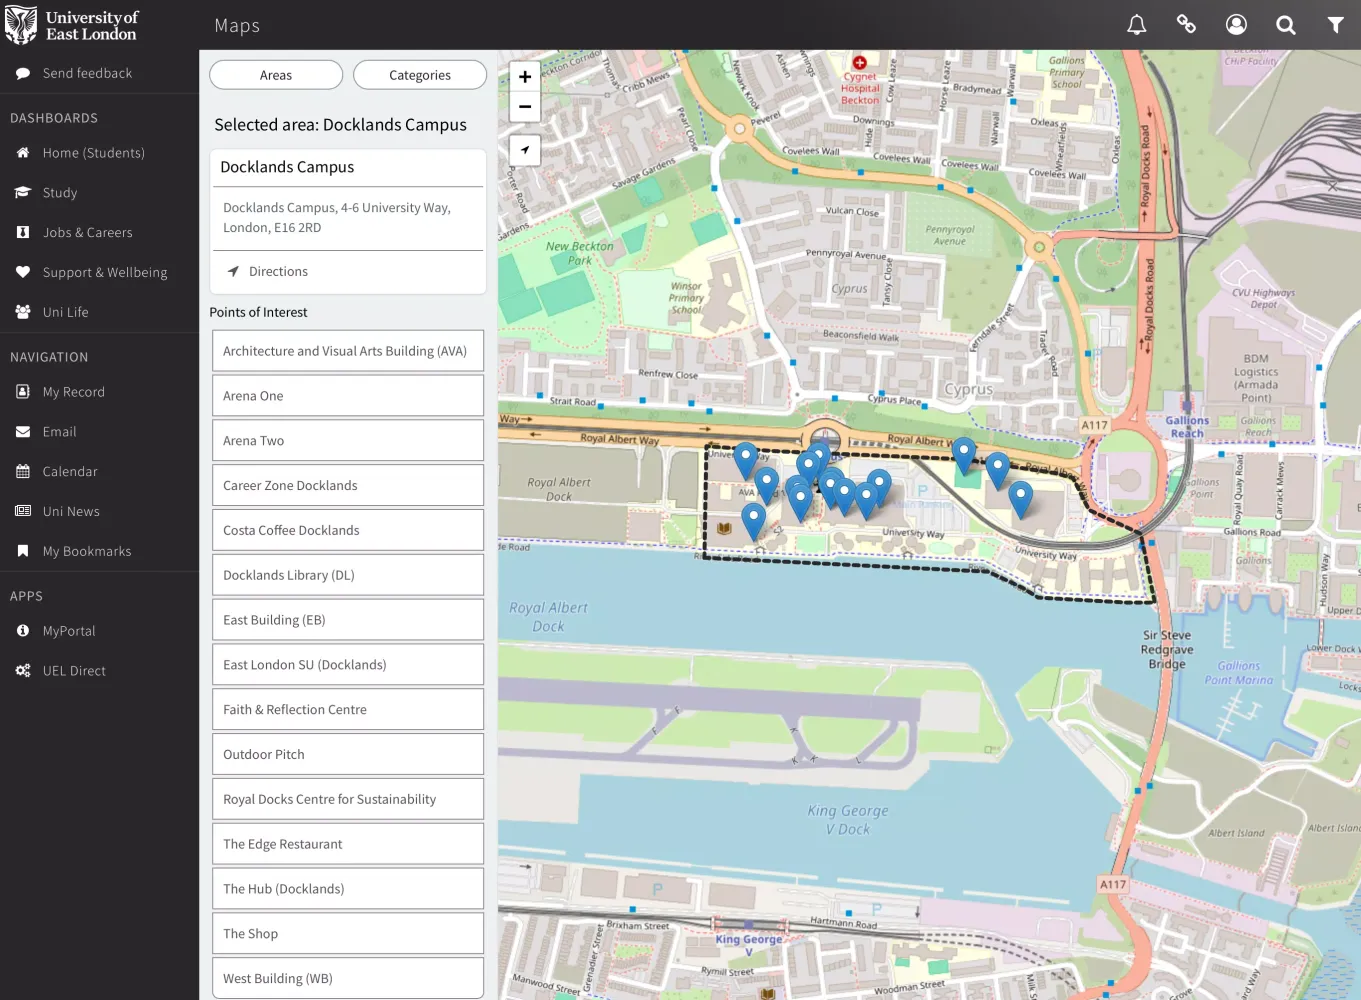Select Architecture and Visual Arts Building (AVA)
Image resolution: width=1361 pixels, height=1000 pixels.
348,351
